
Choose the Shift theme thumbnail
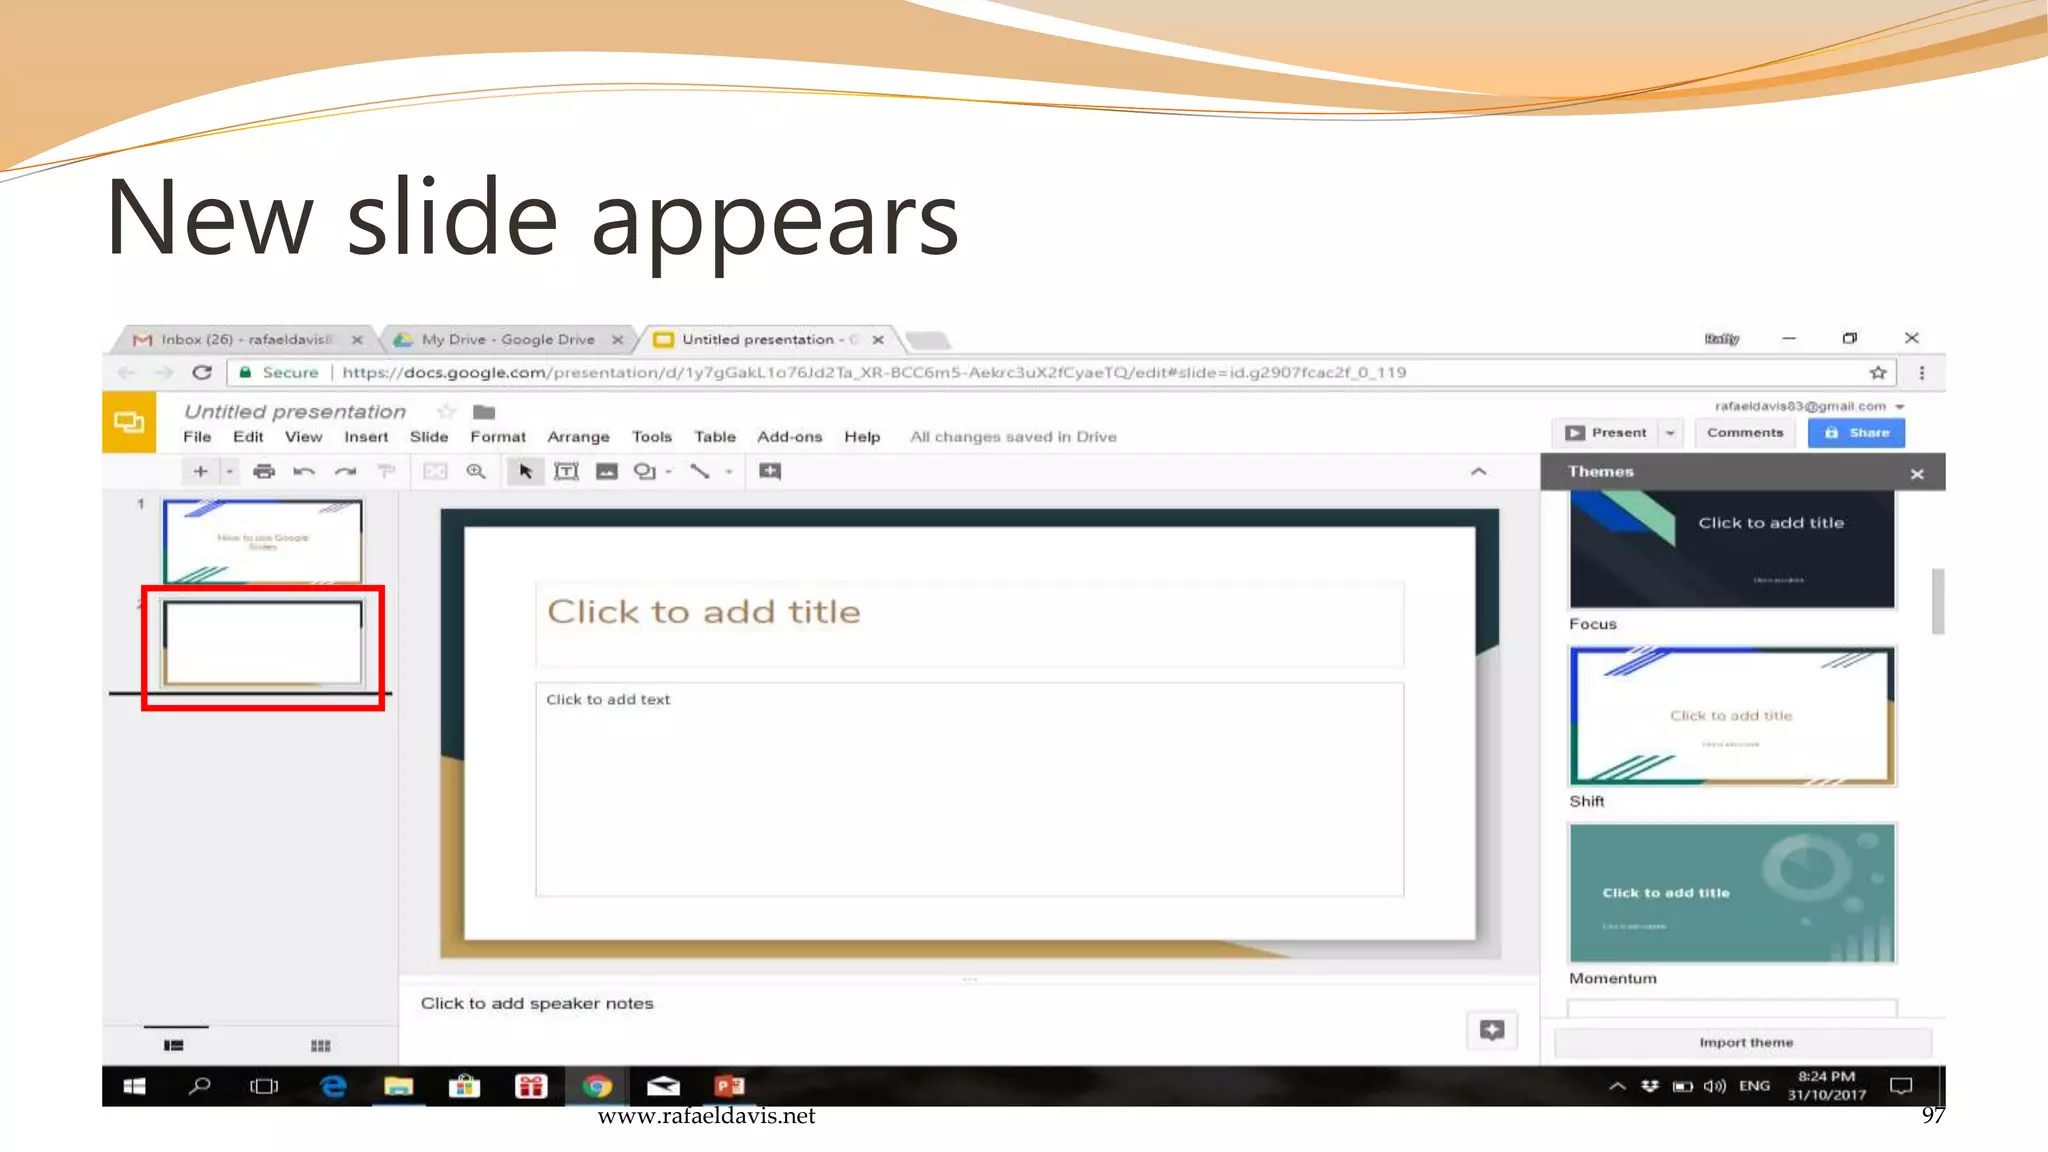point(1732,716)
